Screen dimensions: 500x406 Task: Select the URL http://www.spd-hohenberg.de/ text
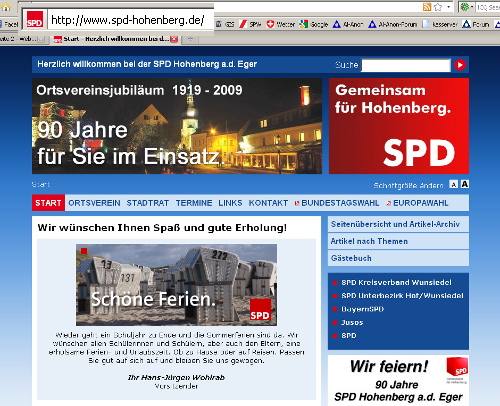(128, 20)
